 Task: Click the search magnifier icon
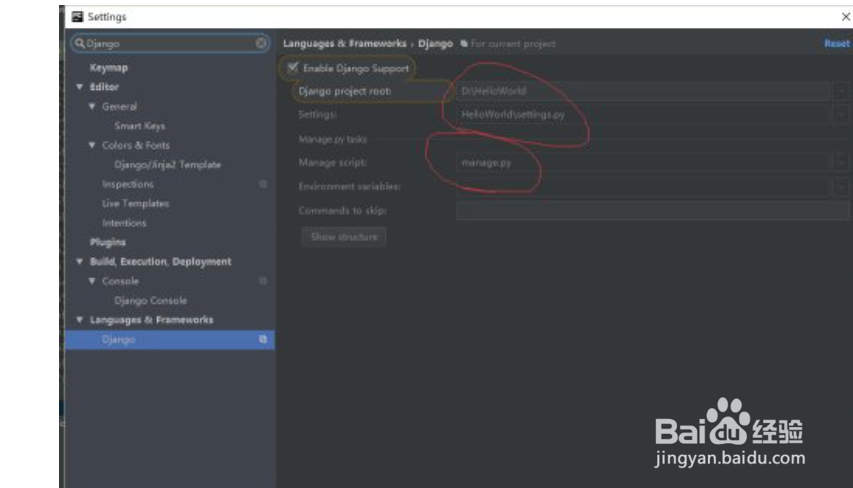80,43
